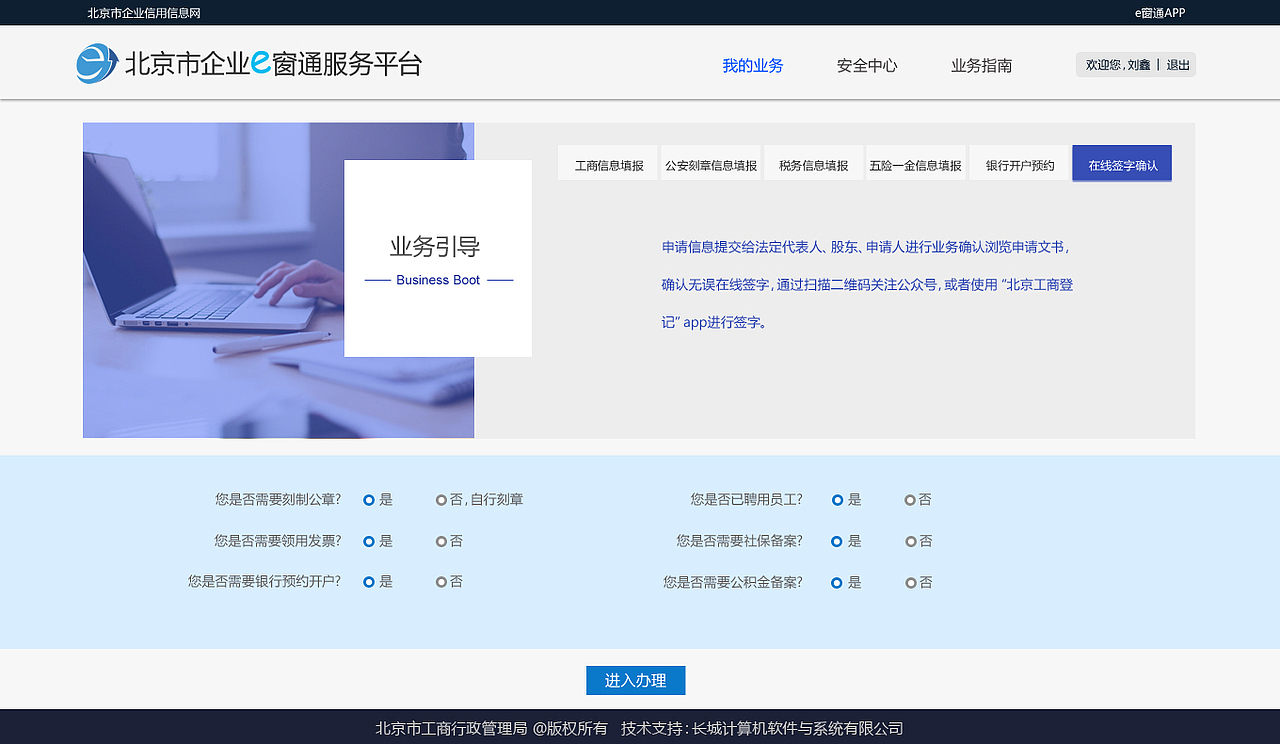Select the 在线签字确认 tab
1280x744 pixels.
click(x=1121, y=163)
